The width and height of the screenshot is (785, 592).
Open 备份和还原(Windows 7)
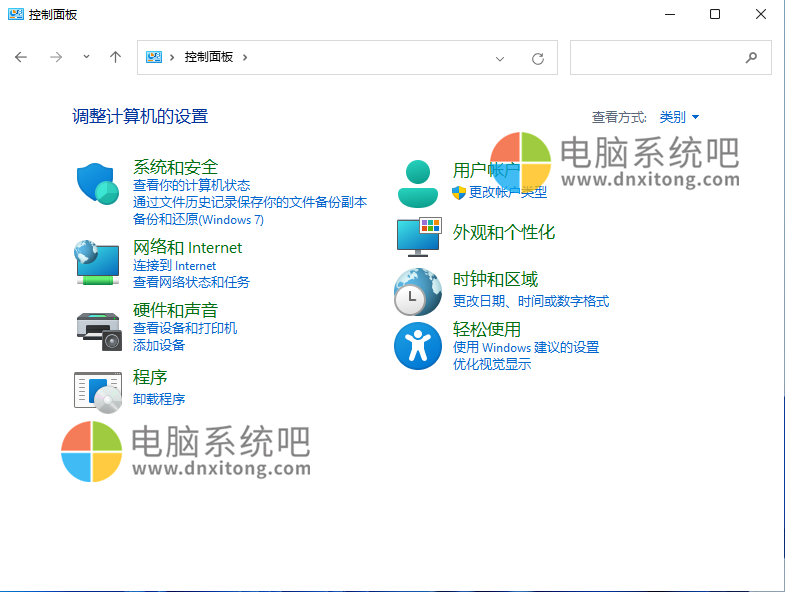[x=198, y=219]
